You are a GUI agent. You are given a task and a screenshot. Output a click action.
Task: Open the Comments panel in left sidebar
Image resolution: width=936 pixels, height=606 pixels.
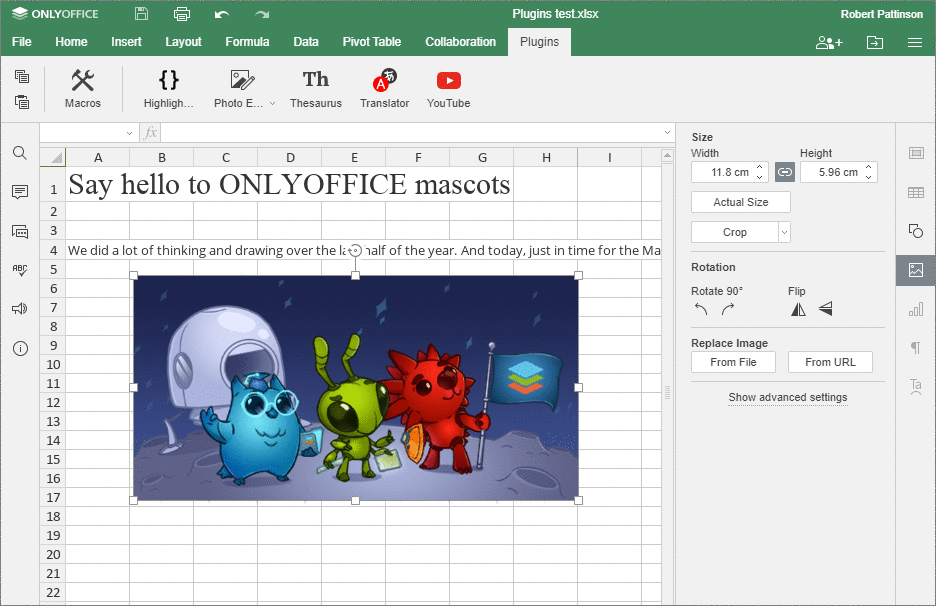pyautogui.click(x=20, y=192)
